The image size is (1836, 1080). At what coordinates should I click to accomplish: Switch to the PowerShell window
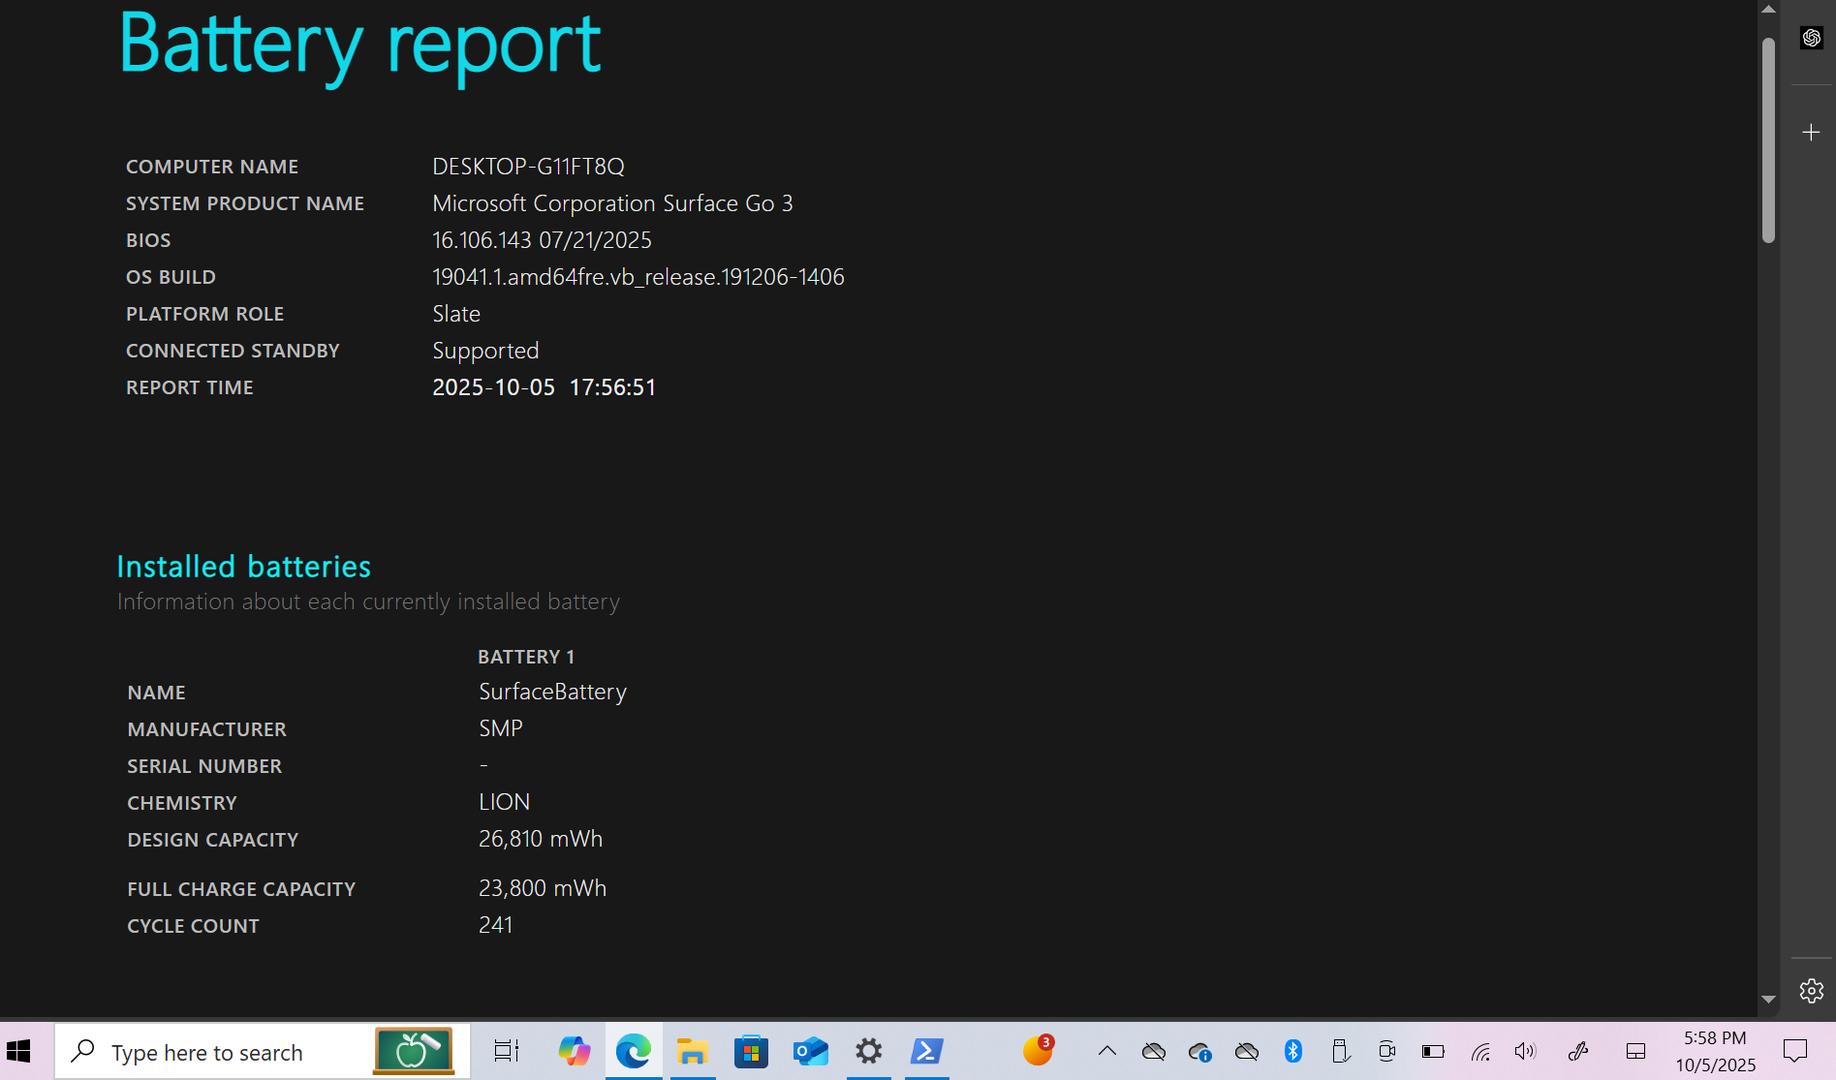click(x=927, y=1051)
